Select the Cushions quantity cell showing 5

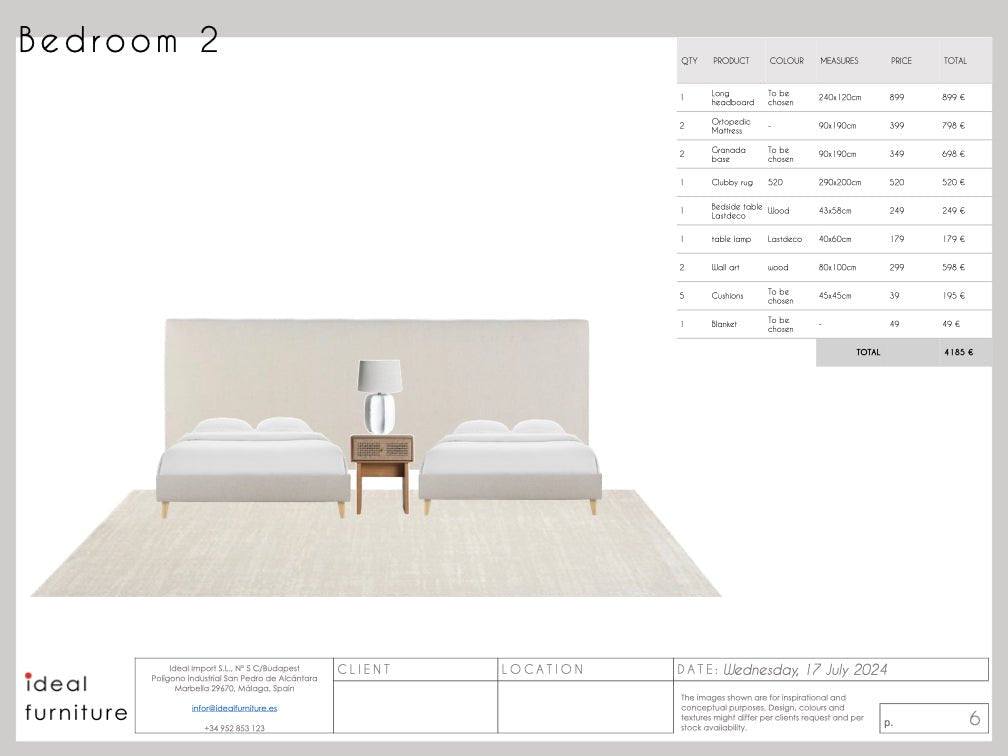pos(682,295)
